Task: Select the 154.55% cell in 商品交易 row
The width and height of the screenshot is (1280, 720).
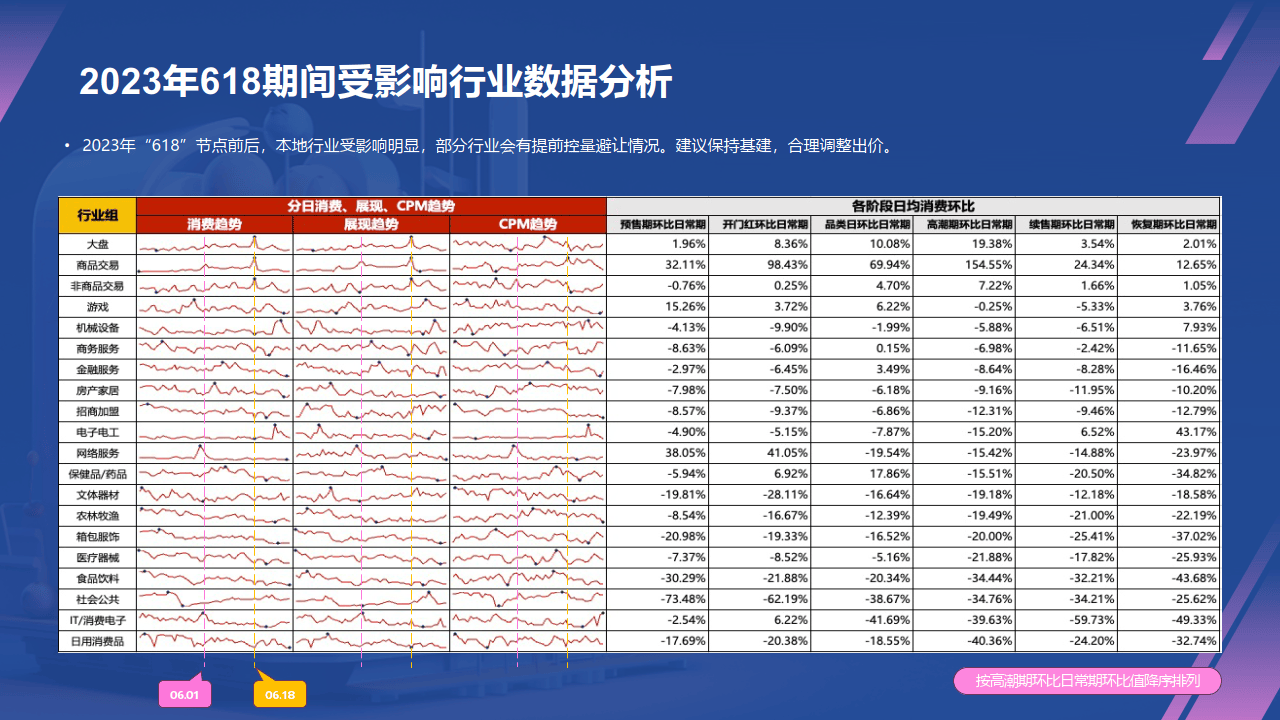Action: 964,265
